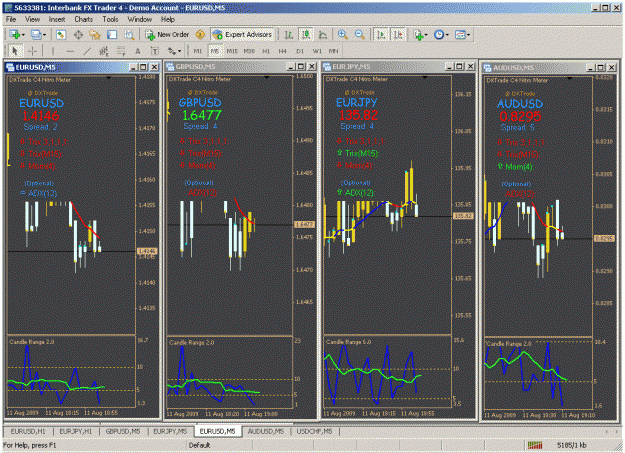This screenshot has height=453, width=625.
Task: Click the New Chart toolbar icon
Action: 15,35
